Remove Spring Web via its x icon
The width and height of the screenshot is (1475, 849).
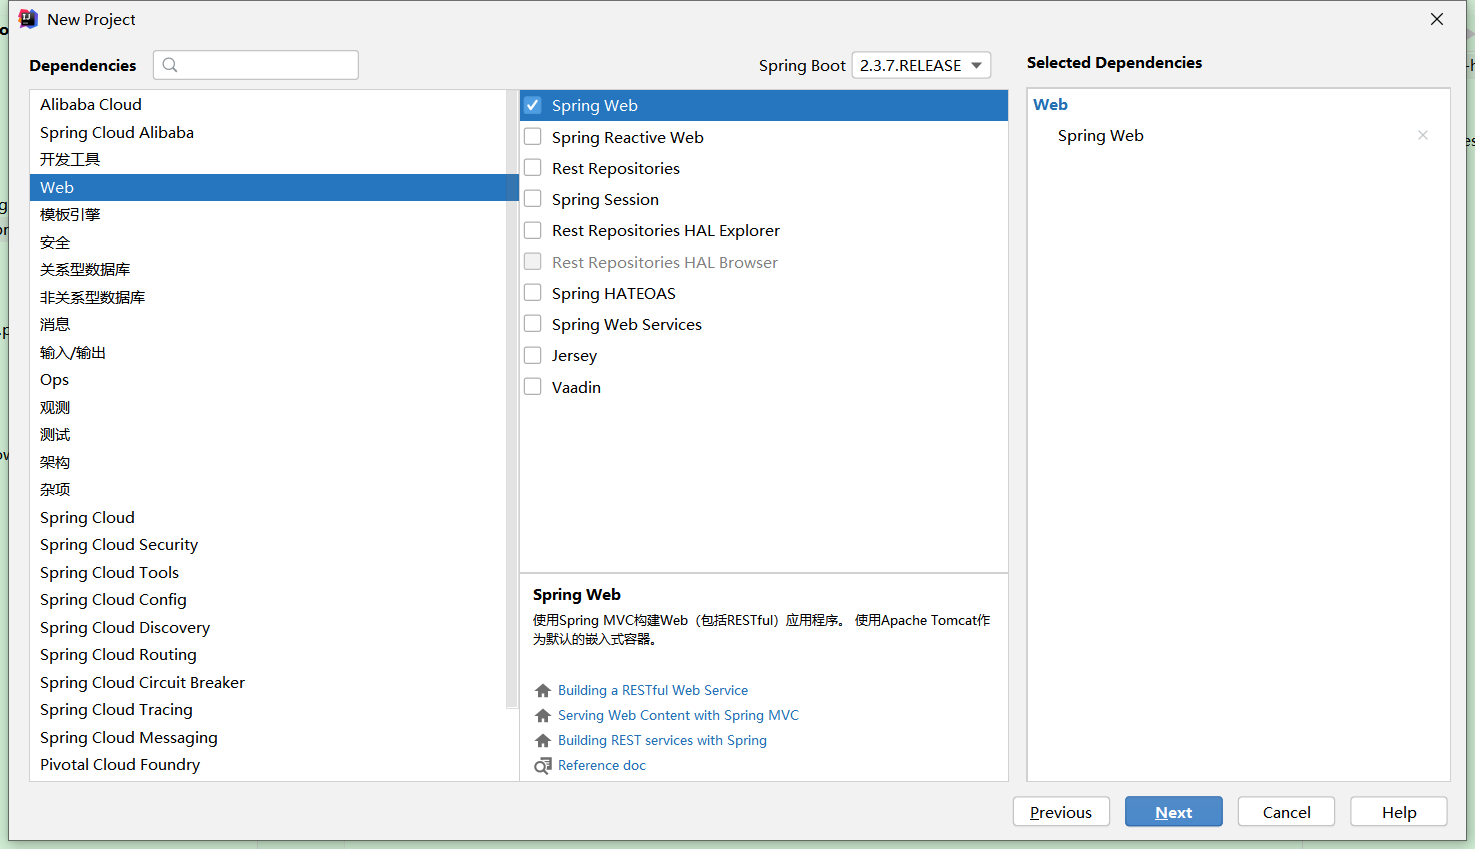pos(1423,135)
